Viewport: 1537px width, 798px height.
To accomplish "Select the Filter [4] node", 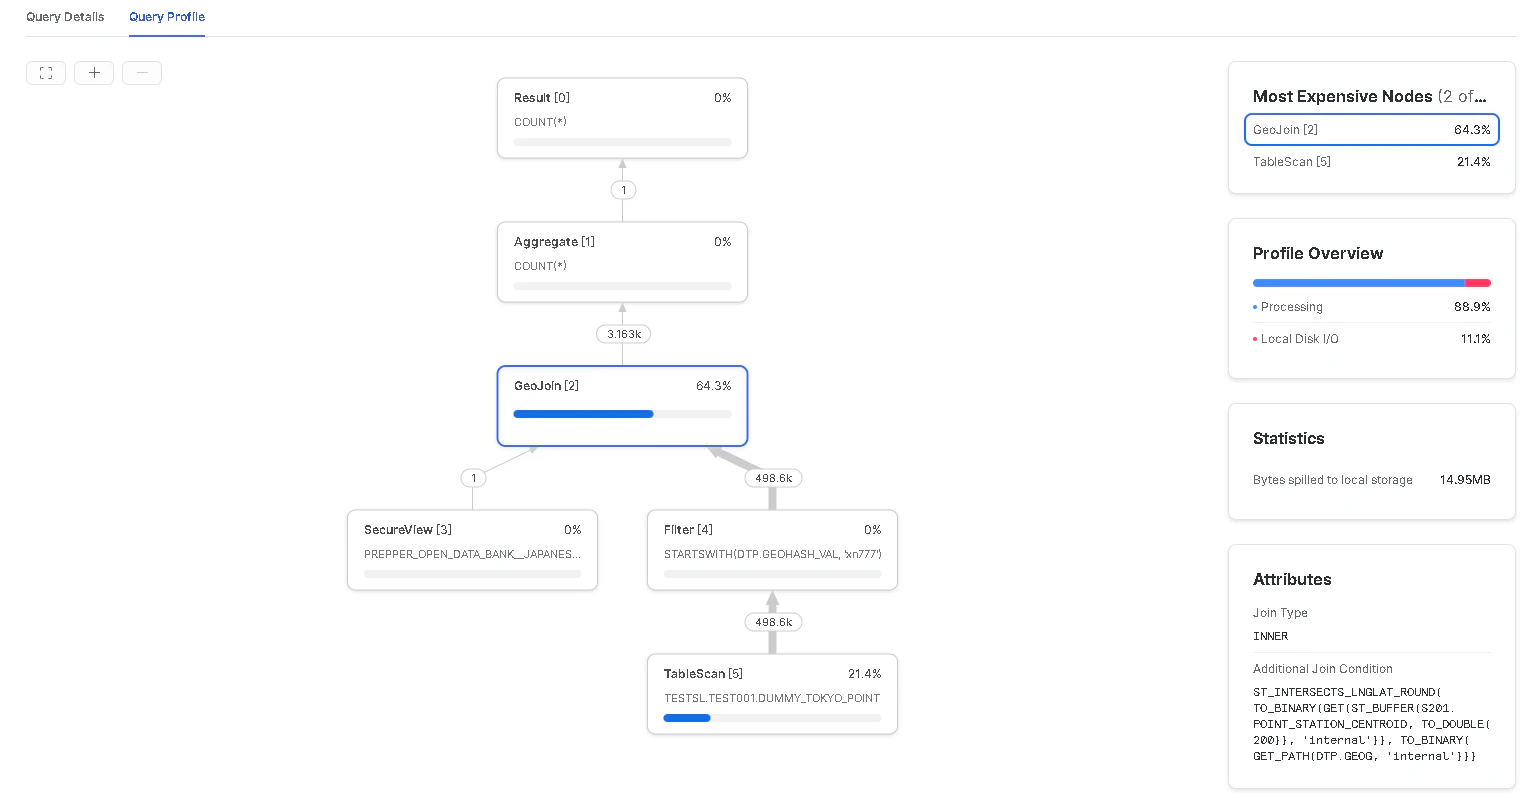I will point(772,550).
